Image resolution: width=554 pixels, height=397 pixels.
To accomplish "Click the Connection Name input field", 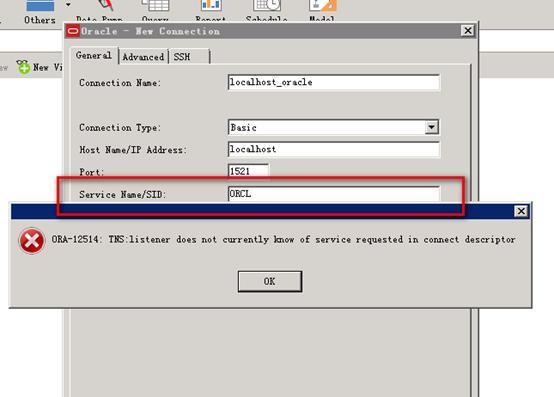I will (x=334, y=82).
